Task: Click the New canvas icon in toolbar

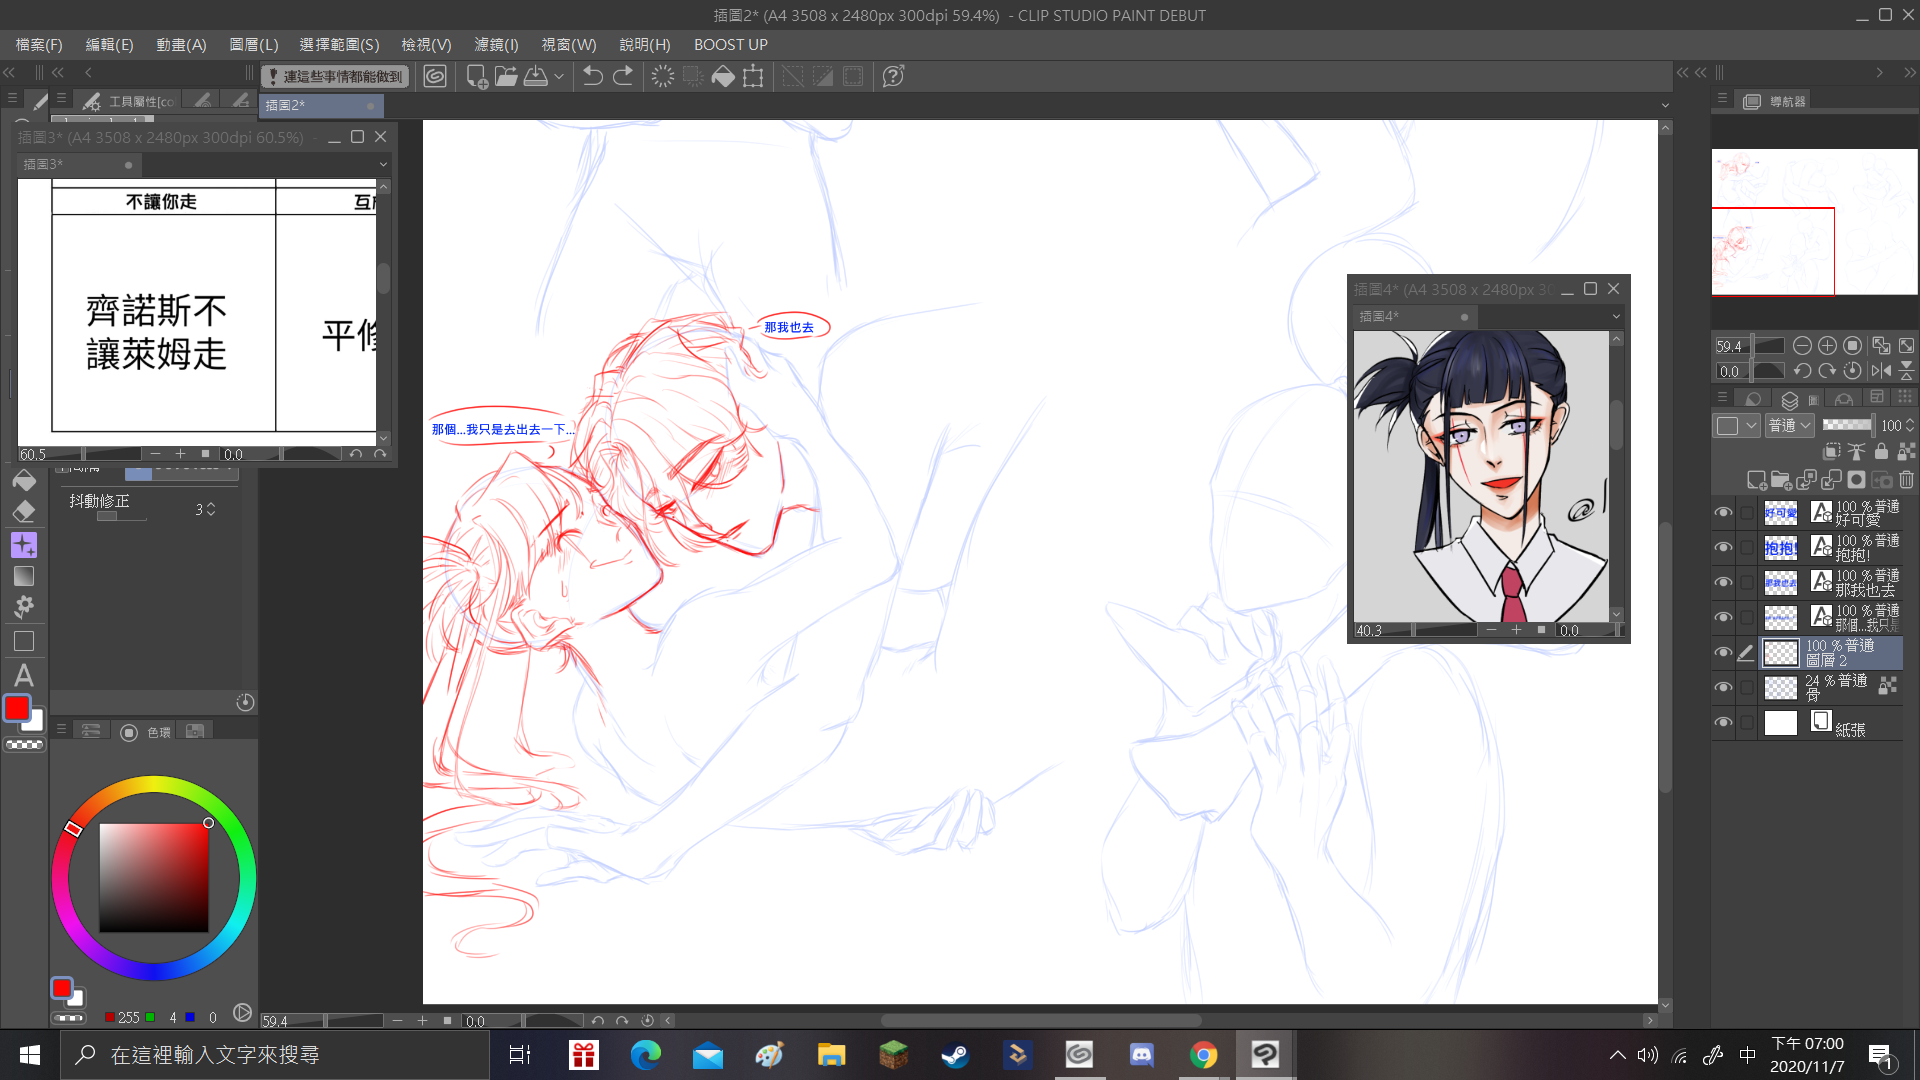Action: click(477, 77)
